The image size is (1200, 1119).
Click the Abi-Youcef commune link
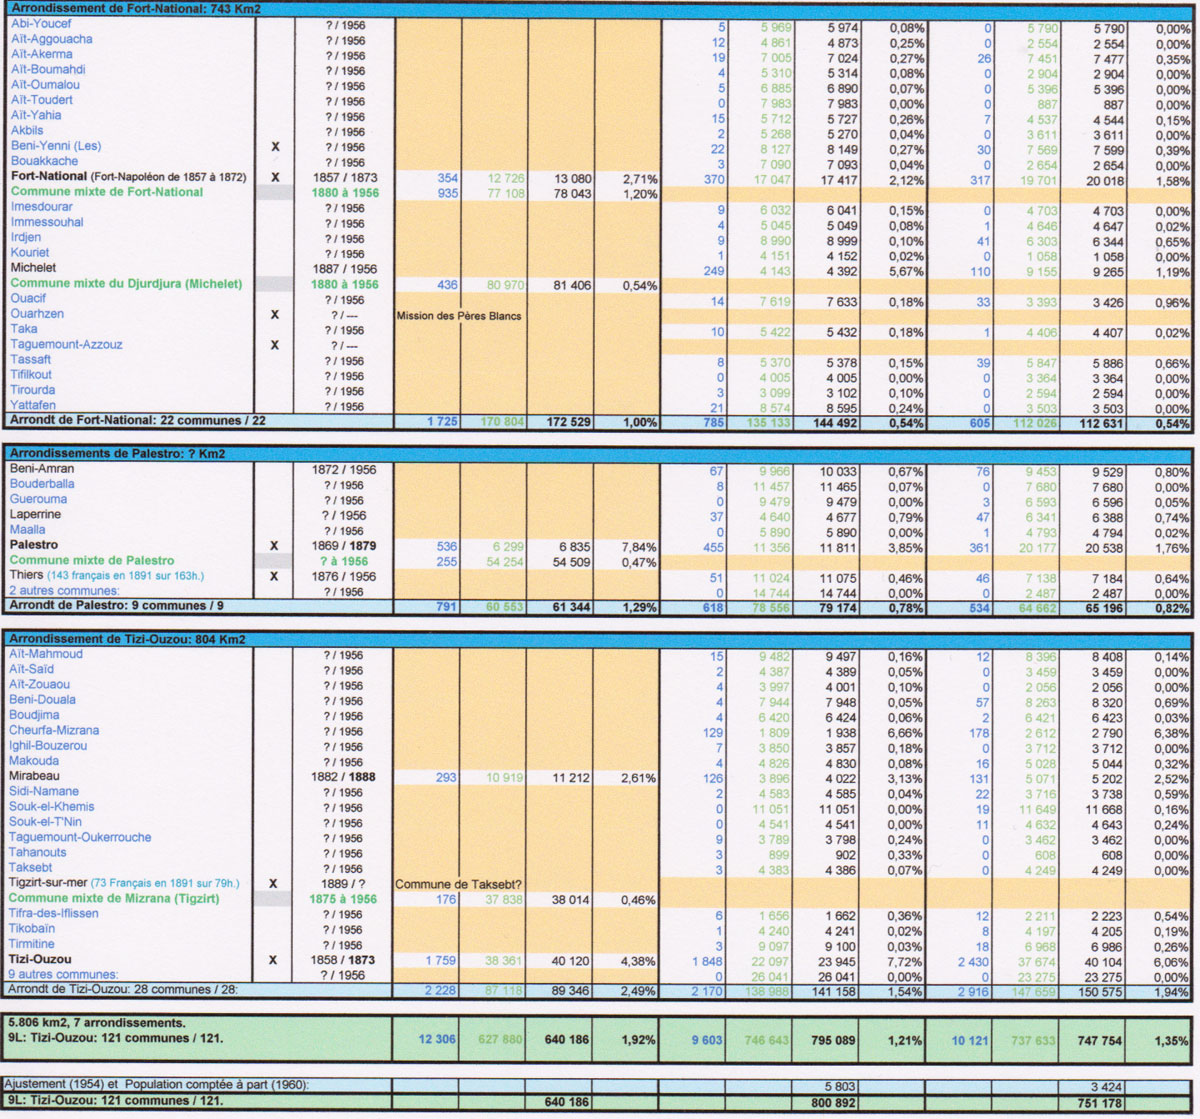pyautogui.click(x=40, y=24)
